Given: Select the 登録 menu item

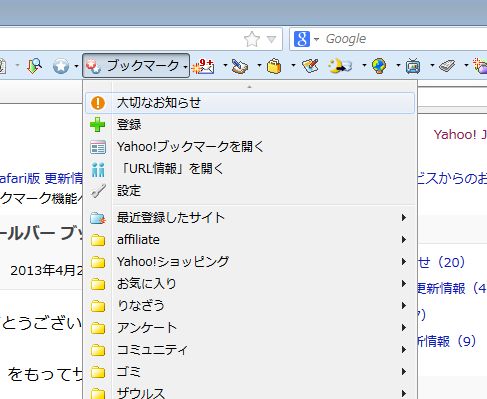Looking at the screenshot, I should point(250,125).
